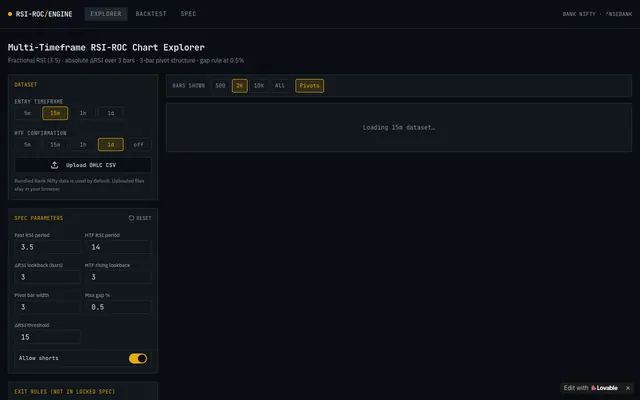Toggle the Pivots overlay button
Viewport: 640px width, 400px height.
tap(309, 86)
